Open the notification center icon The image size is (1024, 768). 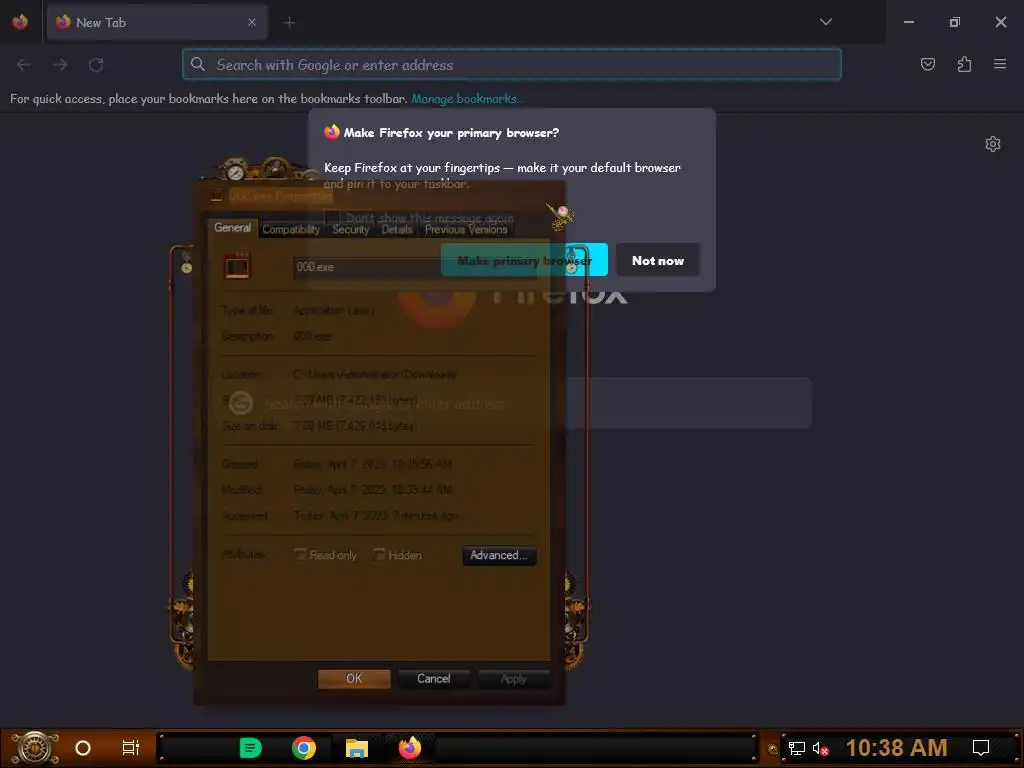[980, 748]
